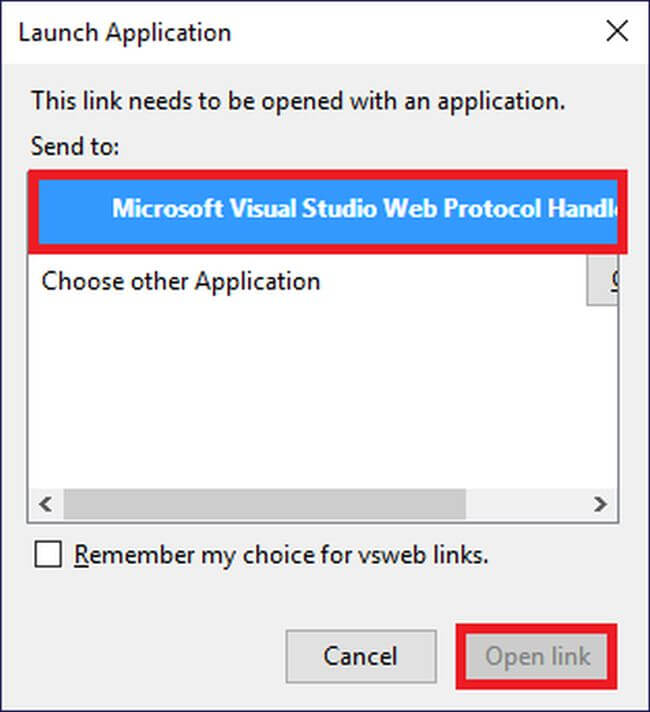Click the blank area of the application list

pyautogui.click(x=320, y=400)
